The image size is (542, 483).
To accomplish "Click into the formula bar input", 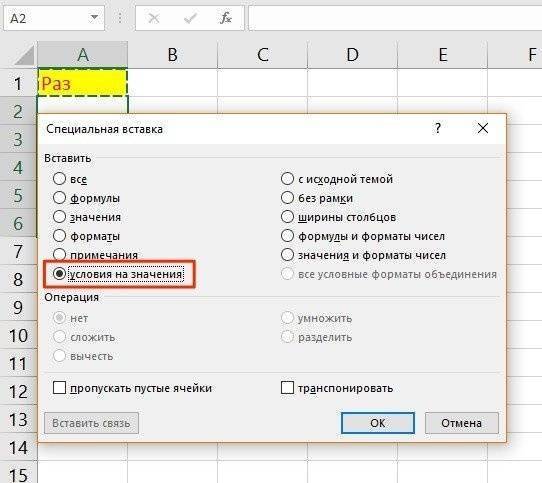I will [x=395, y=18].
